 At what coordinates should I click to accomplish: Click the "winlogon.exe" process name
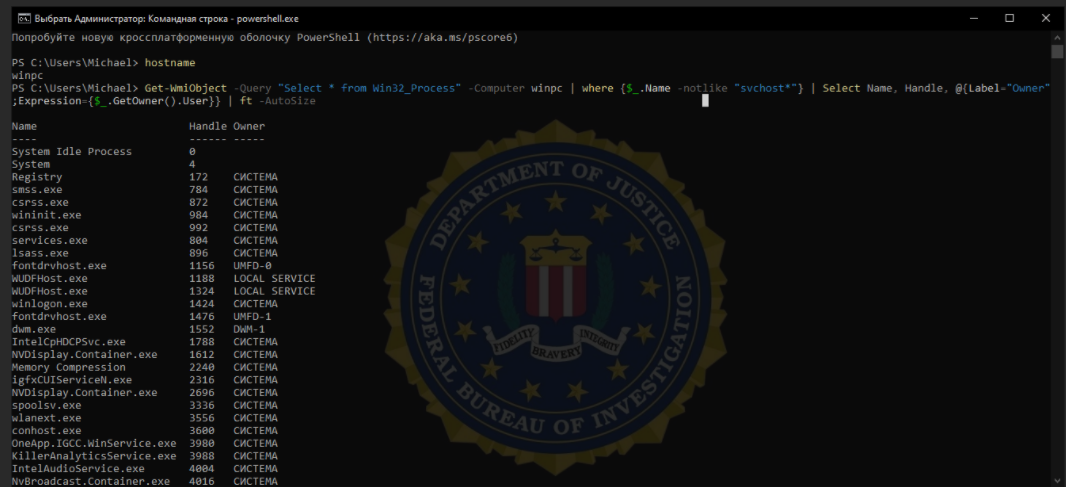(x=50, y=304)
